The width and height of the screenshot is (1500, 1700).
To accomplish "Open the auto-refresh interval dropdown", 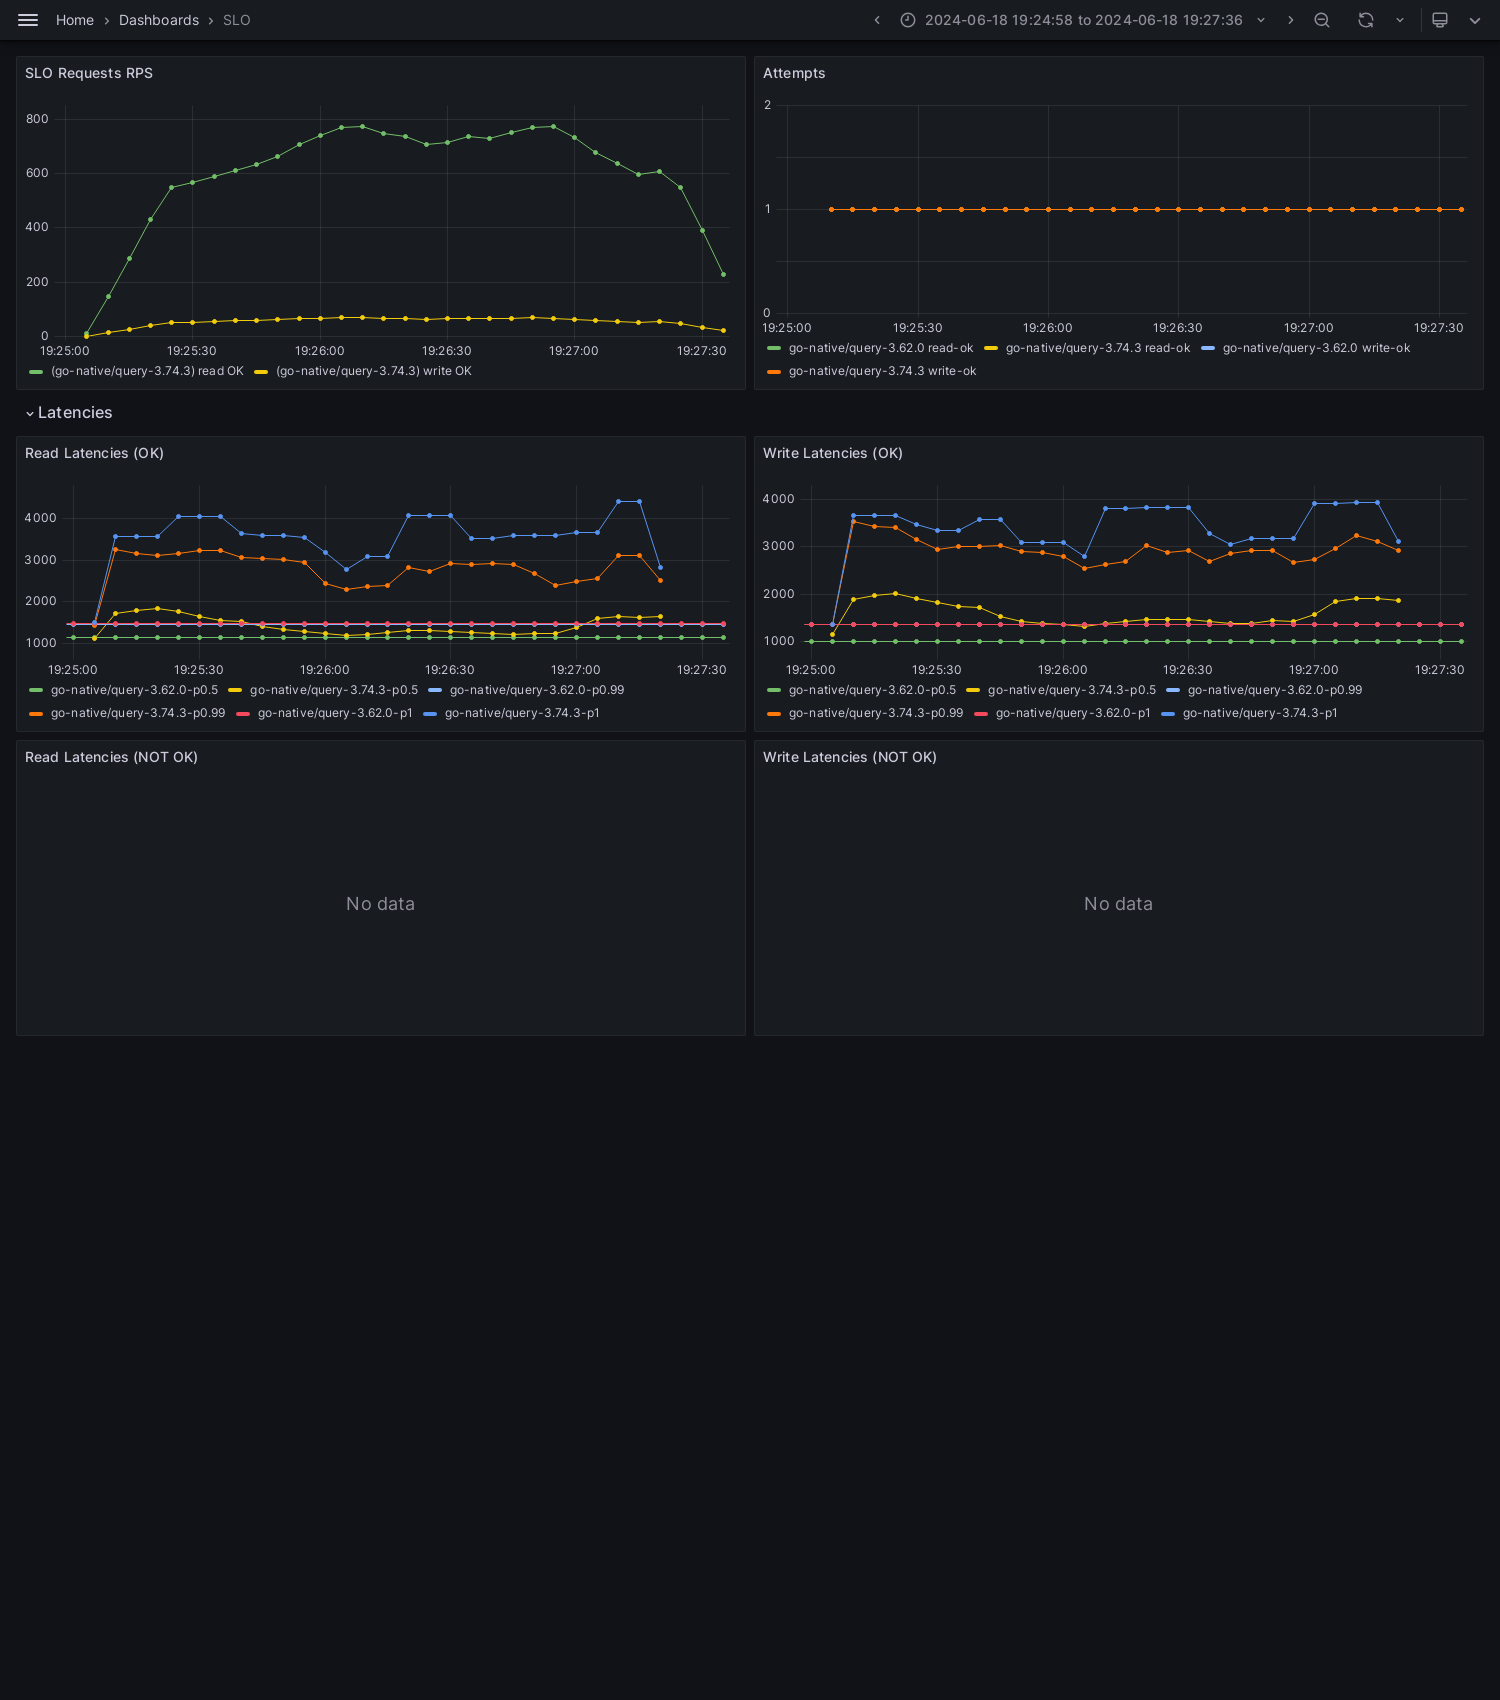I will click(1400, 20).
